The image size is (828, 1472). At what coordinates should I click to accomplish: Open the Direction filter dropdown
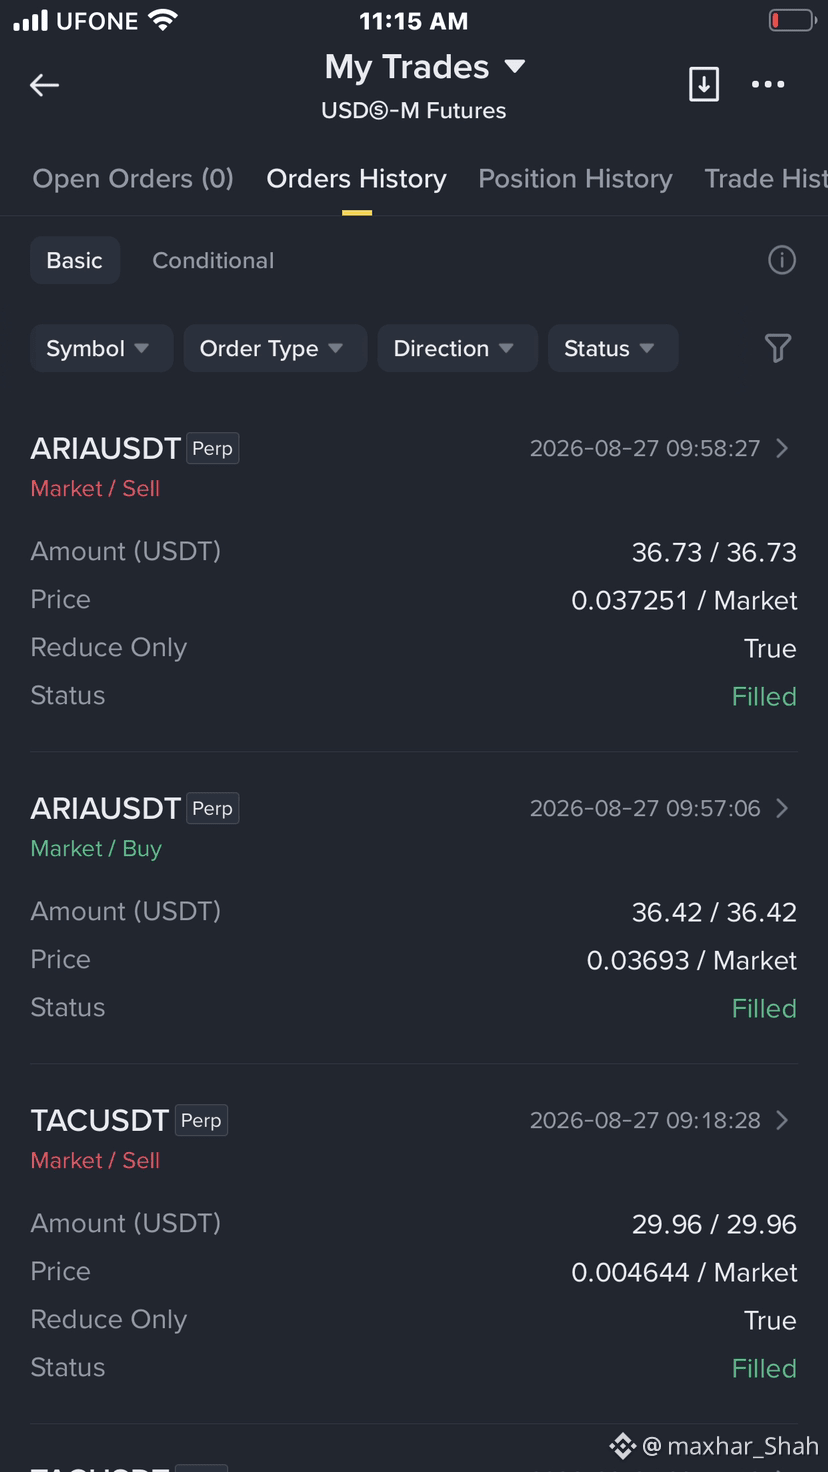pos(457,348)
